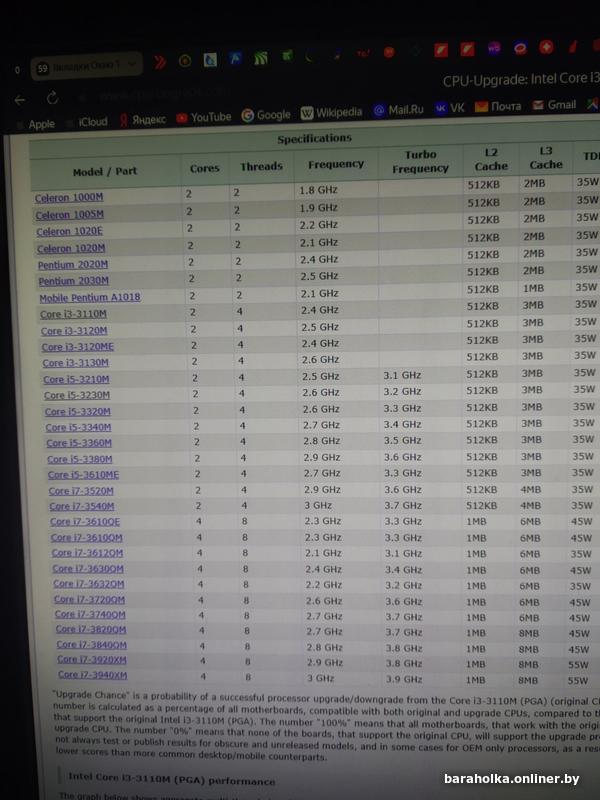
Task: Open the Core i7-3840QM link
Action: coord(92,645)
